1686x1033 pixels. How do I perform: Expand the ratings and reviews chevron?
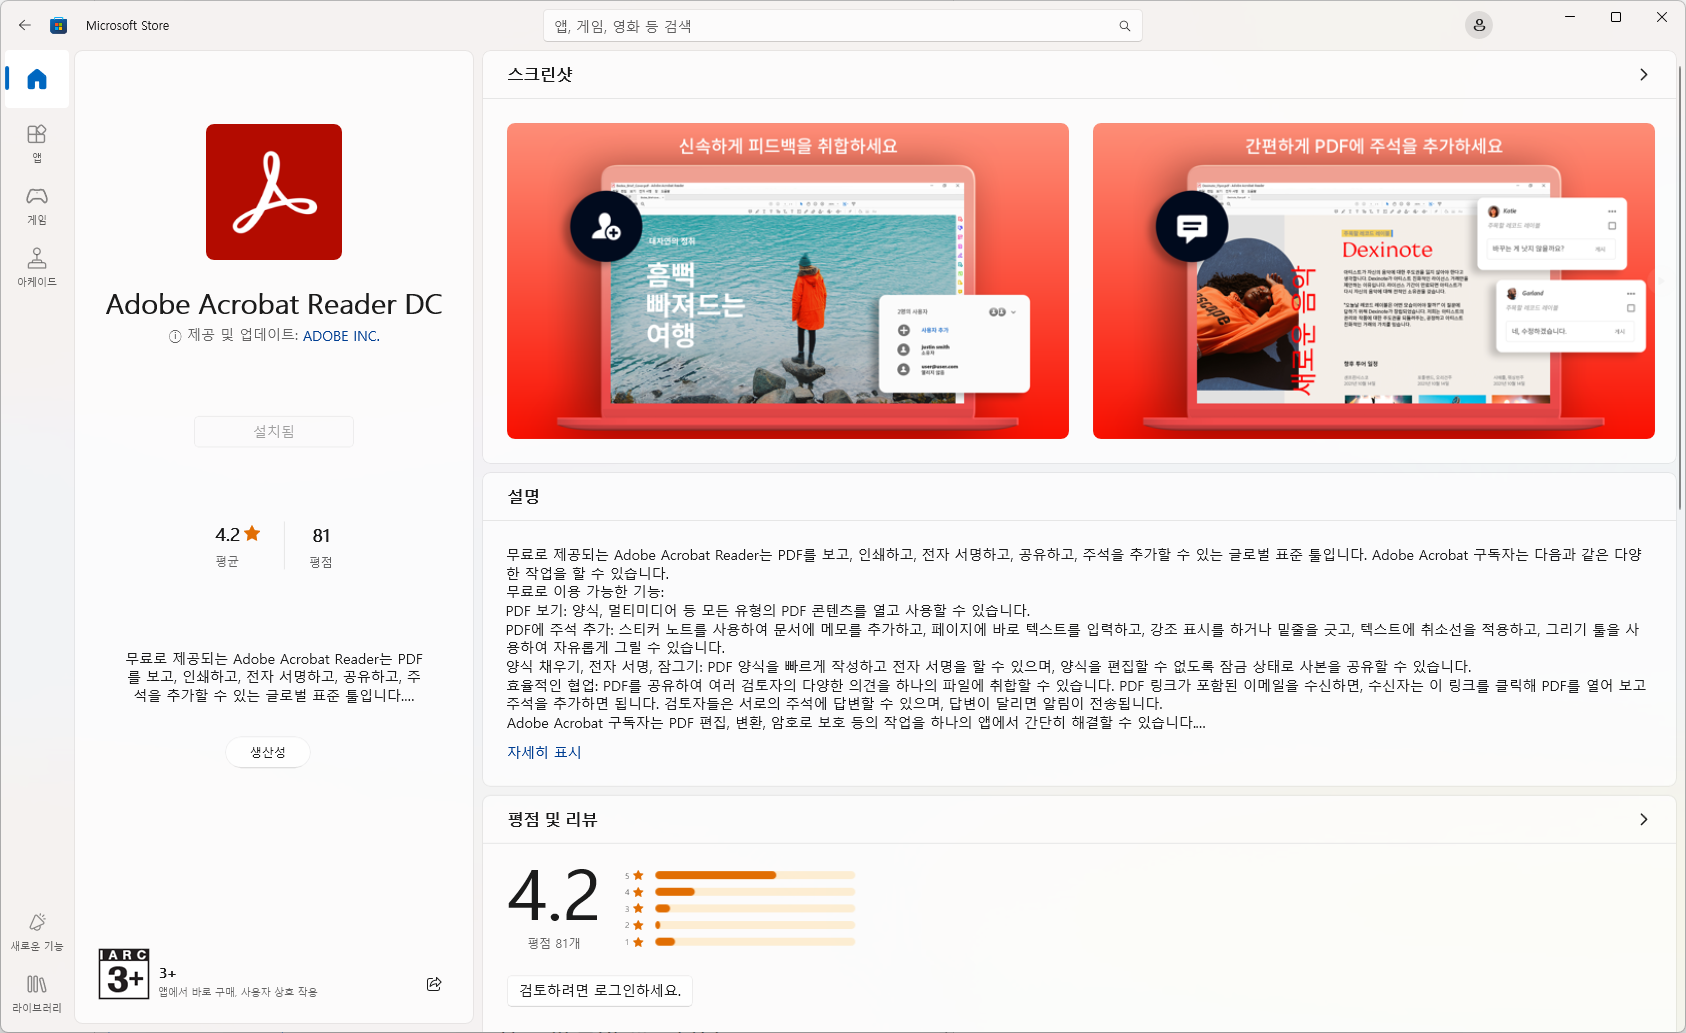pyautogui.click(x=1644, y=820)
